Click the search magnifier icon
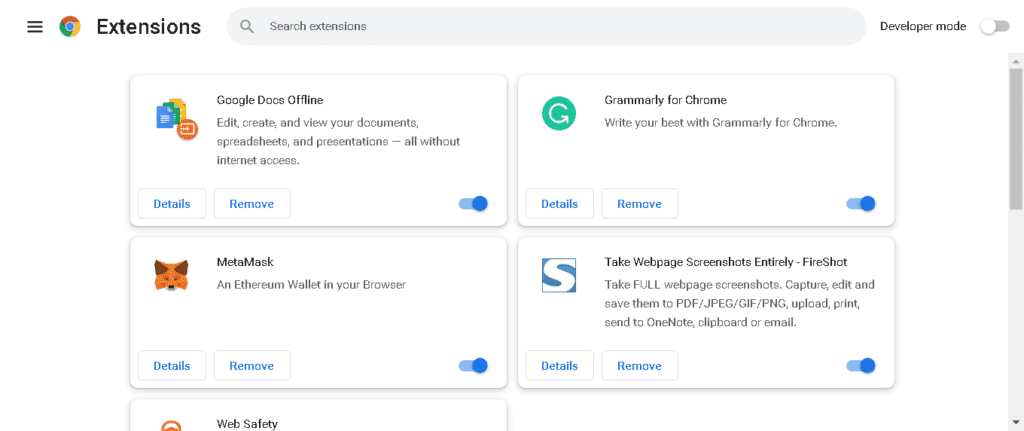 pyautogui.click(x=246, y=26)
